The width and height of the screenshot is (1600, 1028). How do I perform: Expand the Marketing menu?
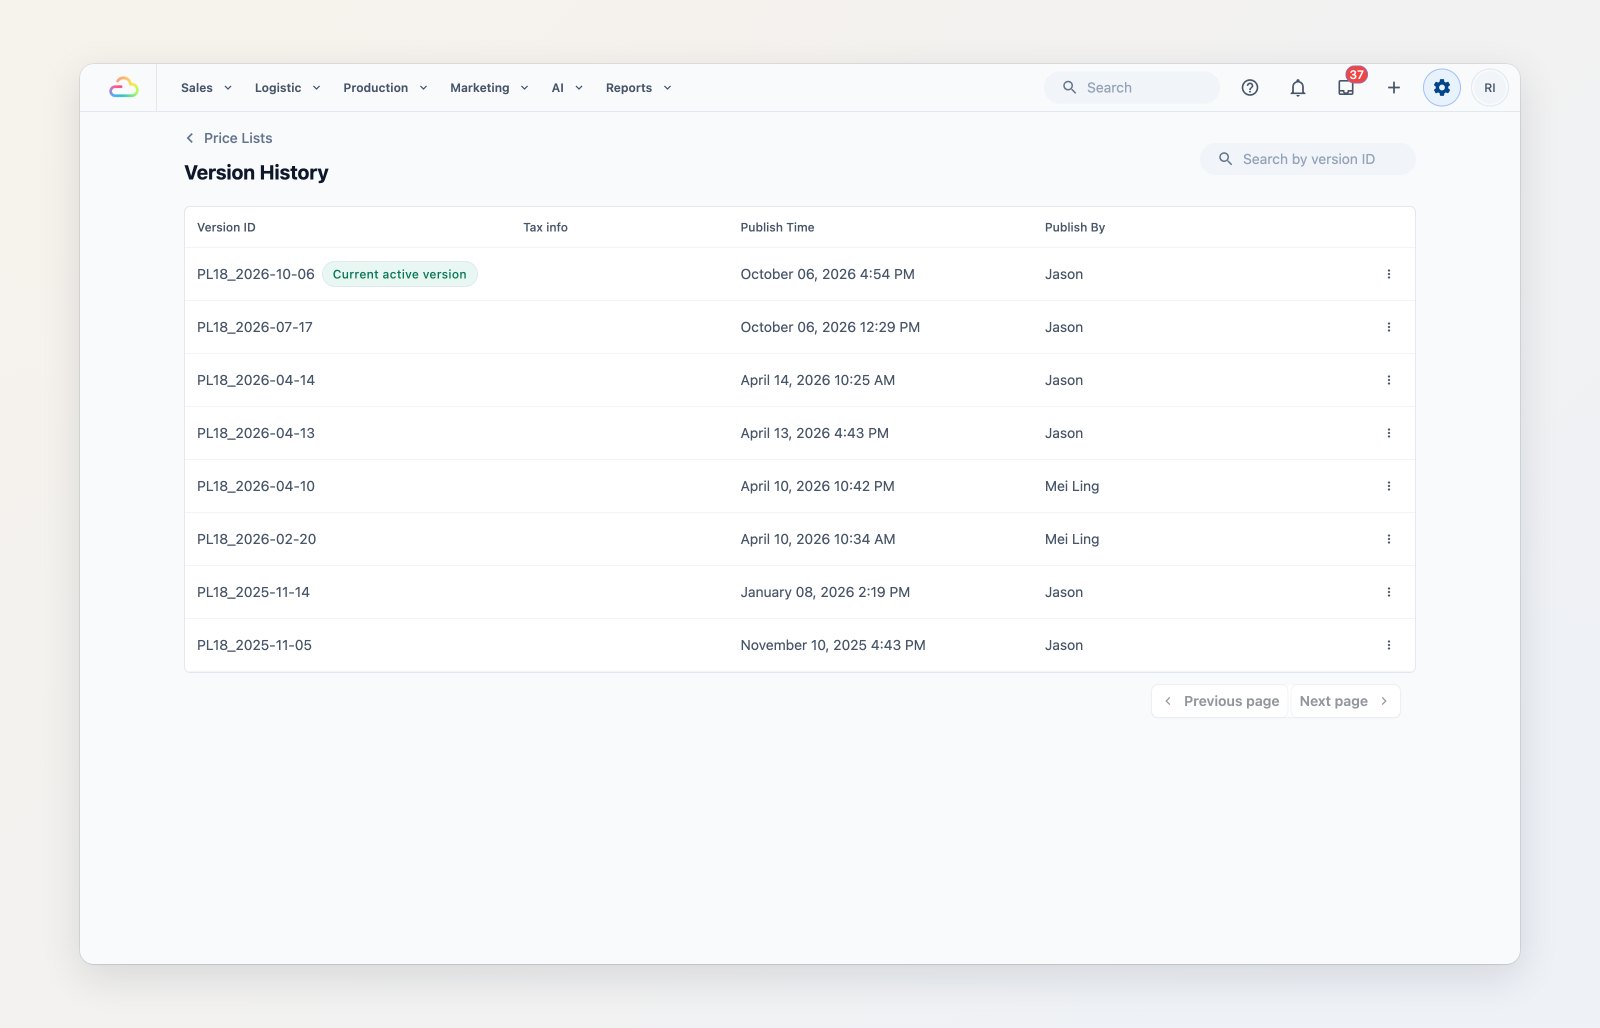(489, 88)
